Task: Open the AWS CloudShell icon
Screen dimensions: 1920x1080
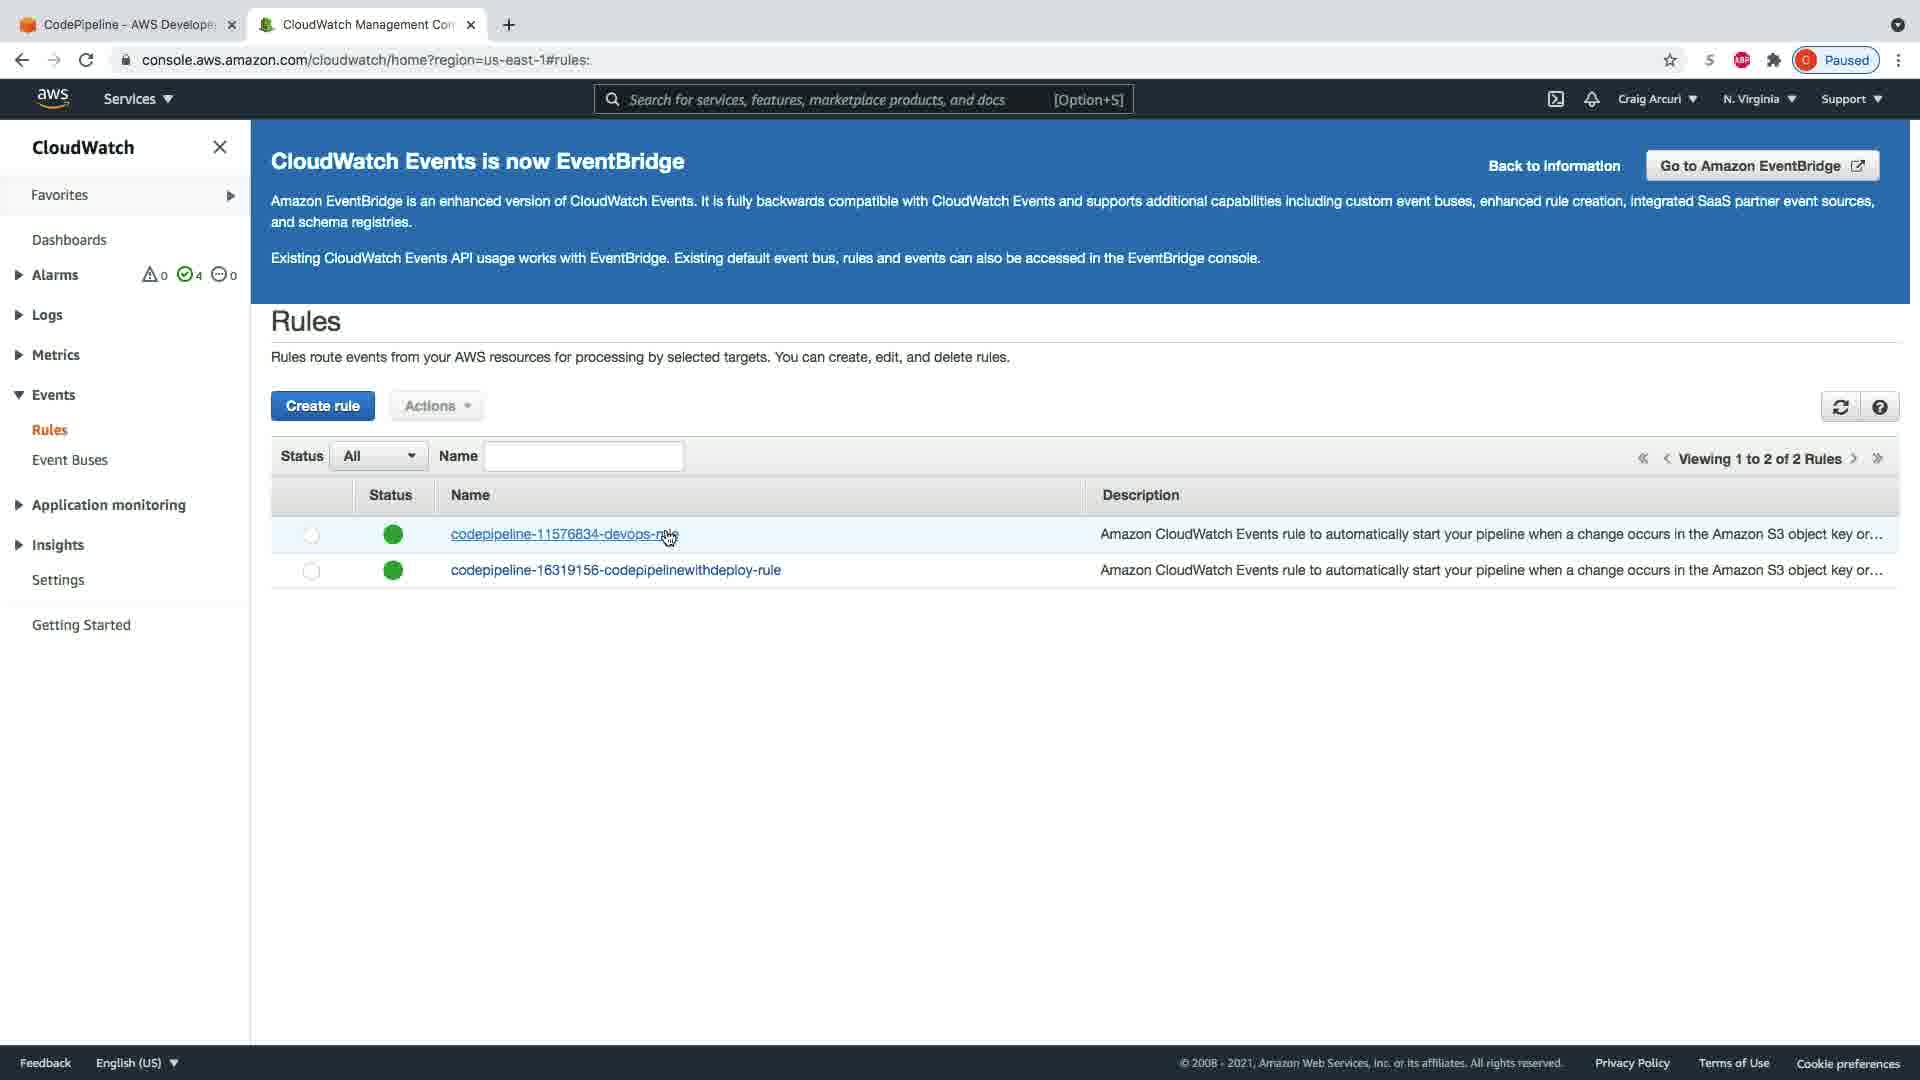Action: (1555, 99)
